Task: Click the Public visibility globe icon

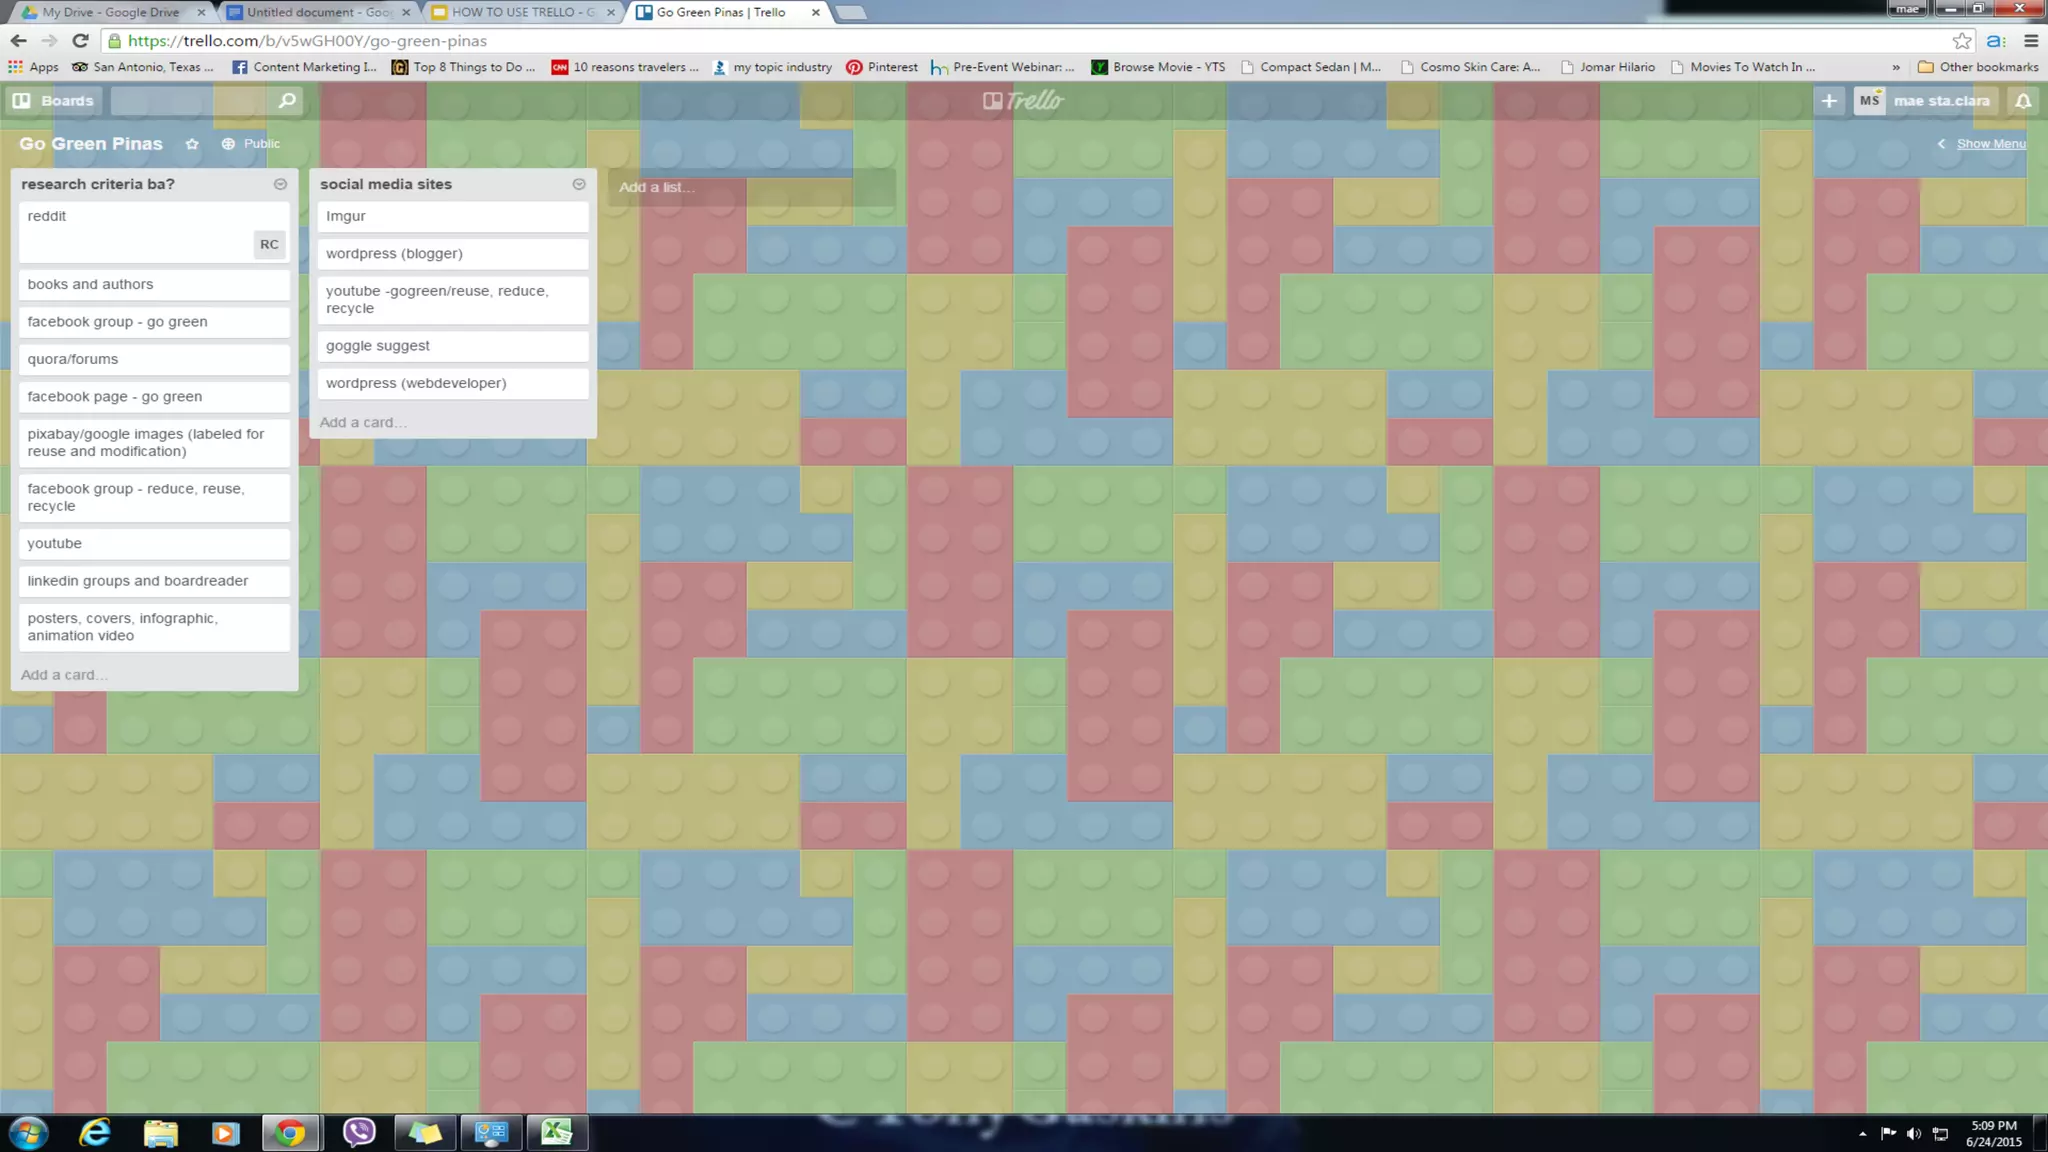Action: (x=228, y=144)
